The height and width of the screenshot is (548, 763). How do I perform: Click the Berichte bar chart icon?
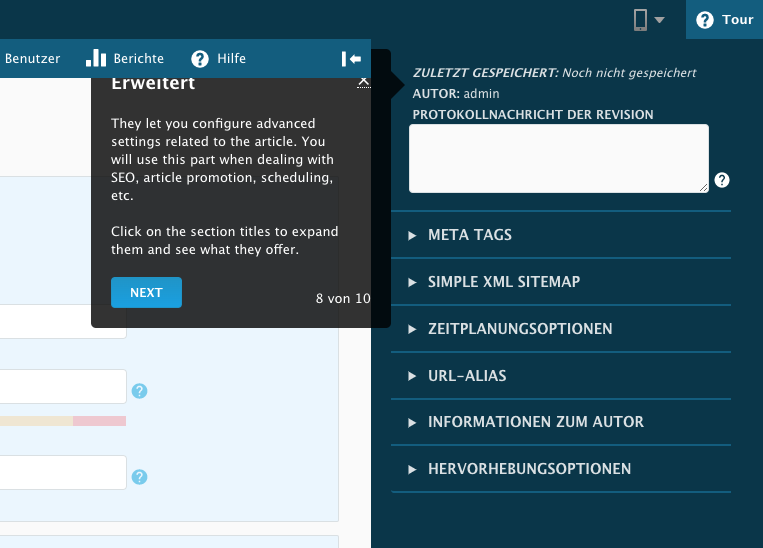(x=95, y=58)
